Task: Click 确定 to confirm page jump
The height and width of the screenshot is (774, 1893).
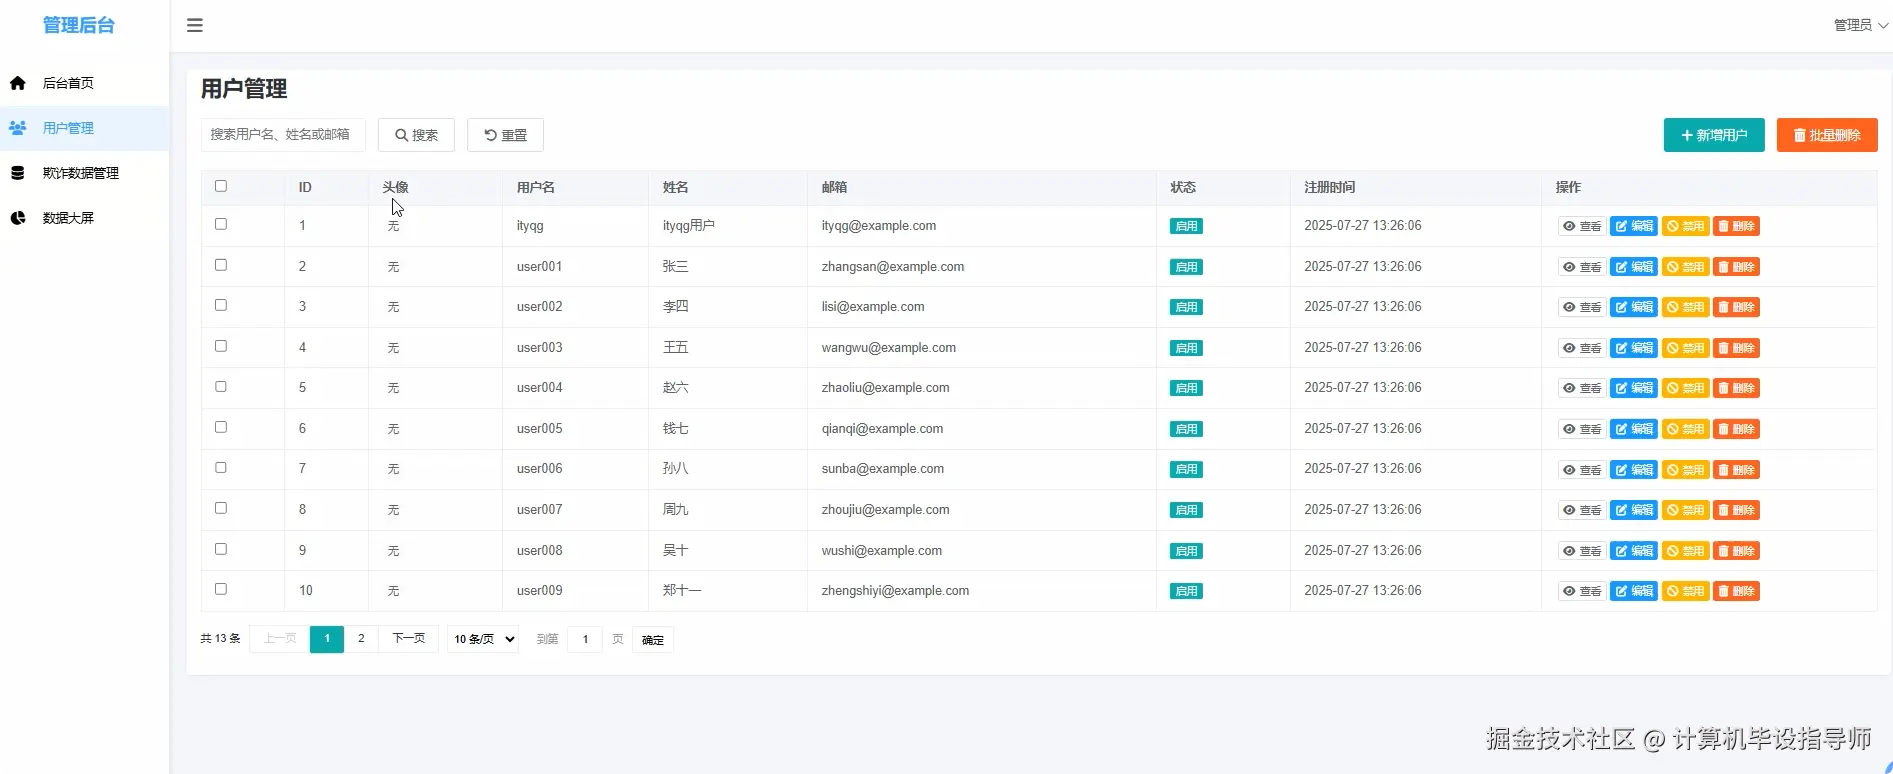Action: (x=653, y=640)
